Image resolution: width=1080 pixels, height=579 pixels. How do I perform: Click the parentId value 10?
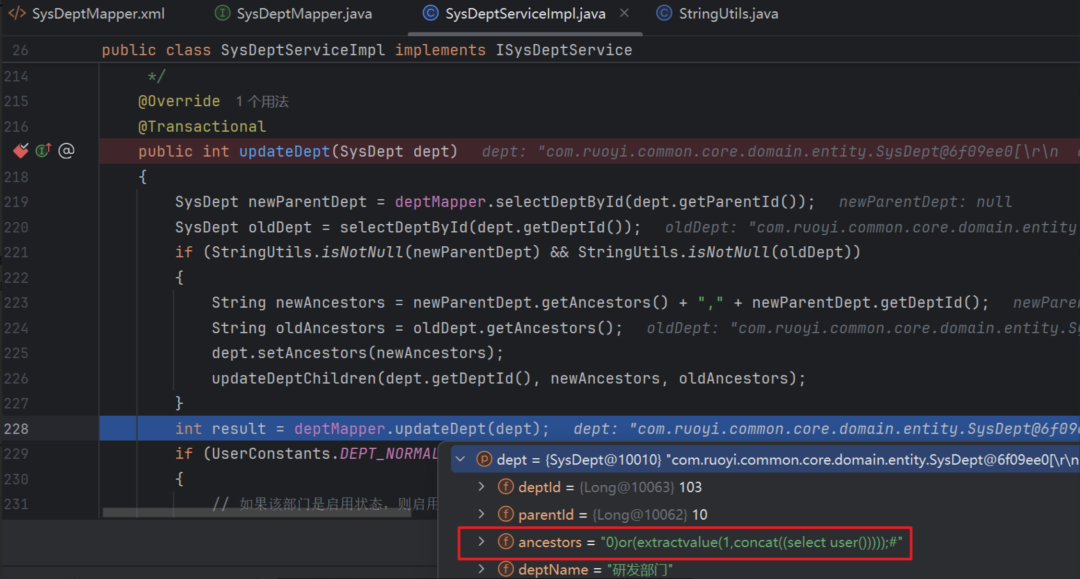pyautogui.click(x=700, y=515)
